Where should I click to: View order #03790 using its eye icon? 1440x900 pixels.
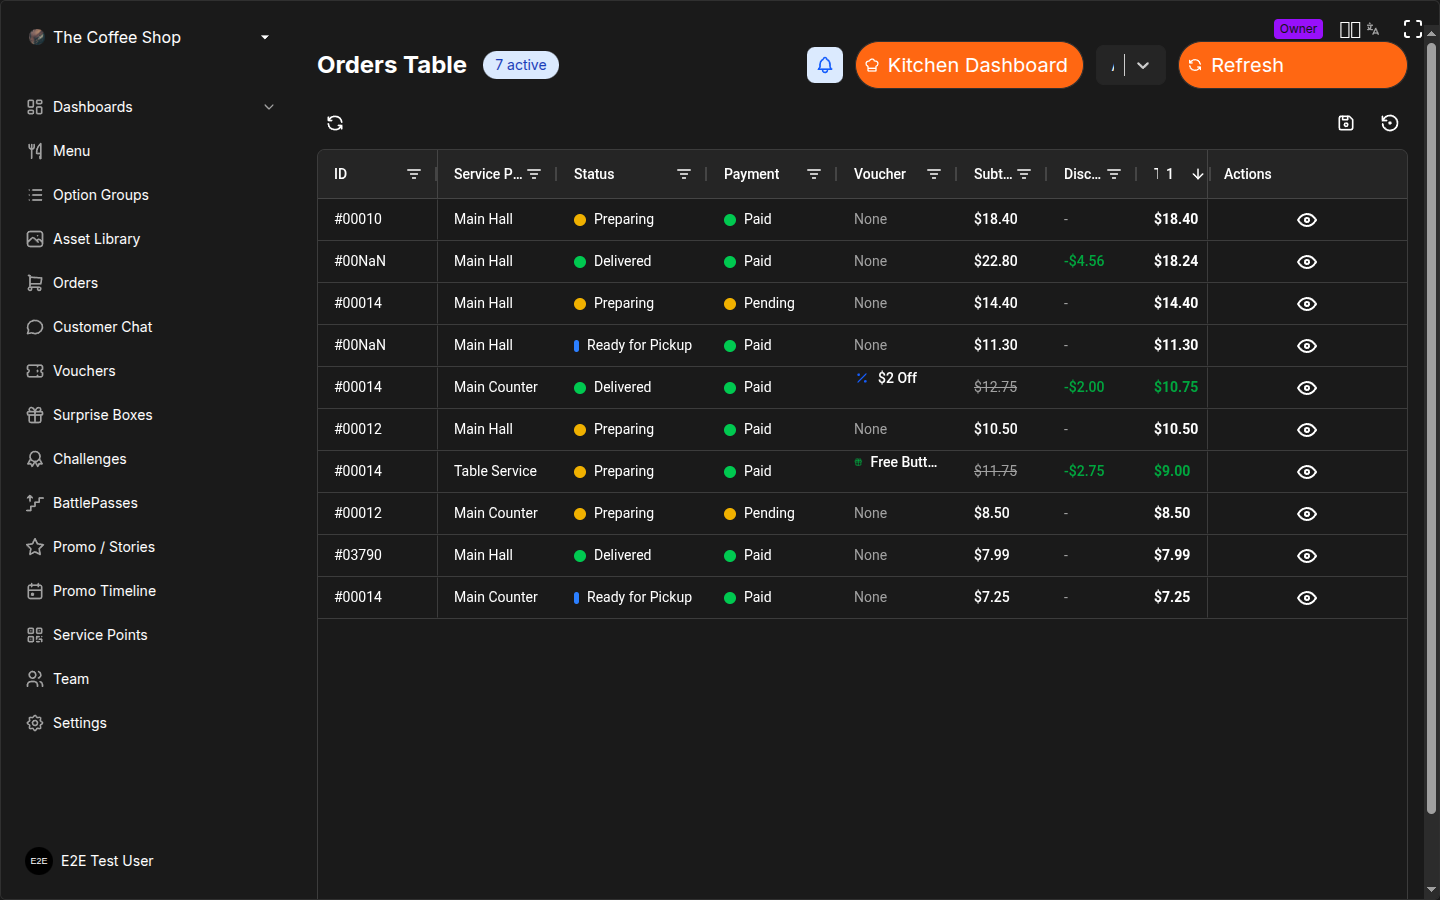[1306, 556]
